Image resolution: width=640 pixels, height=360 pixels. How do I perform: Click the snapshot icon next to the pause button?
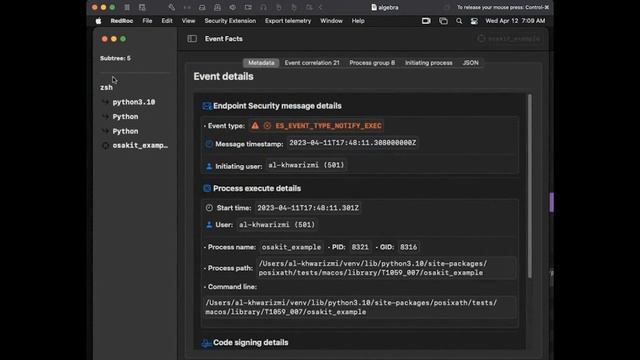click(x=142, y=7)
